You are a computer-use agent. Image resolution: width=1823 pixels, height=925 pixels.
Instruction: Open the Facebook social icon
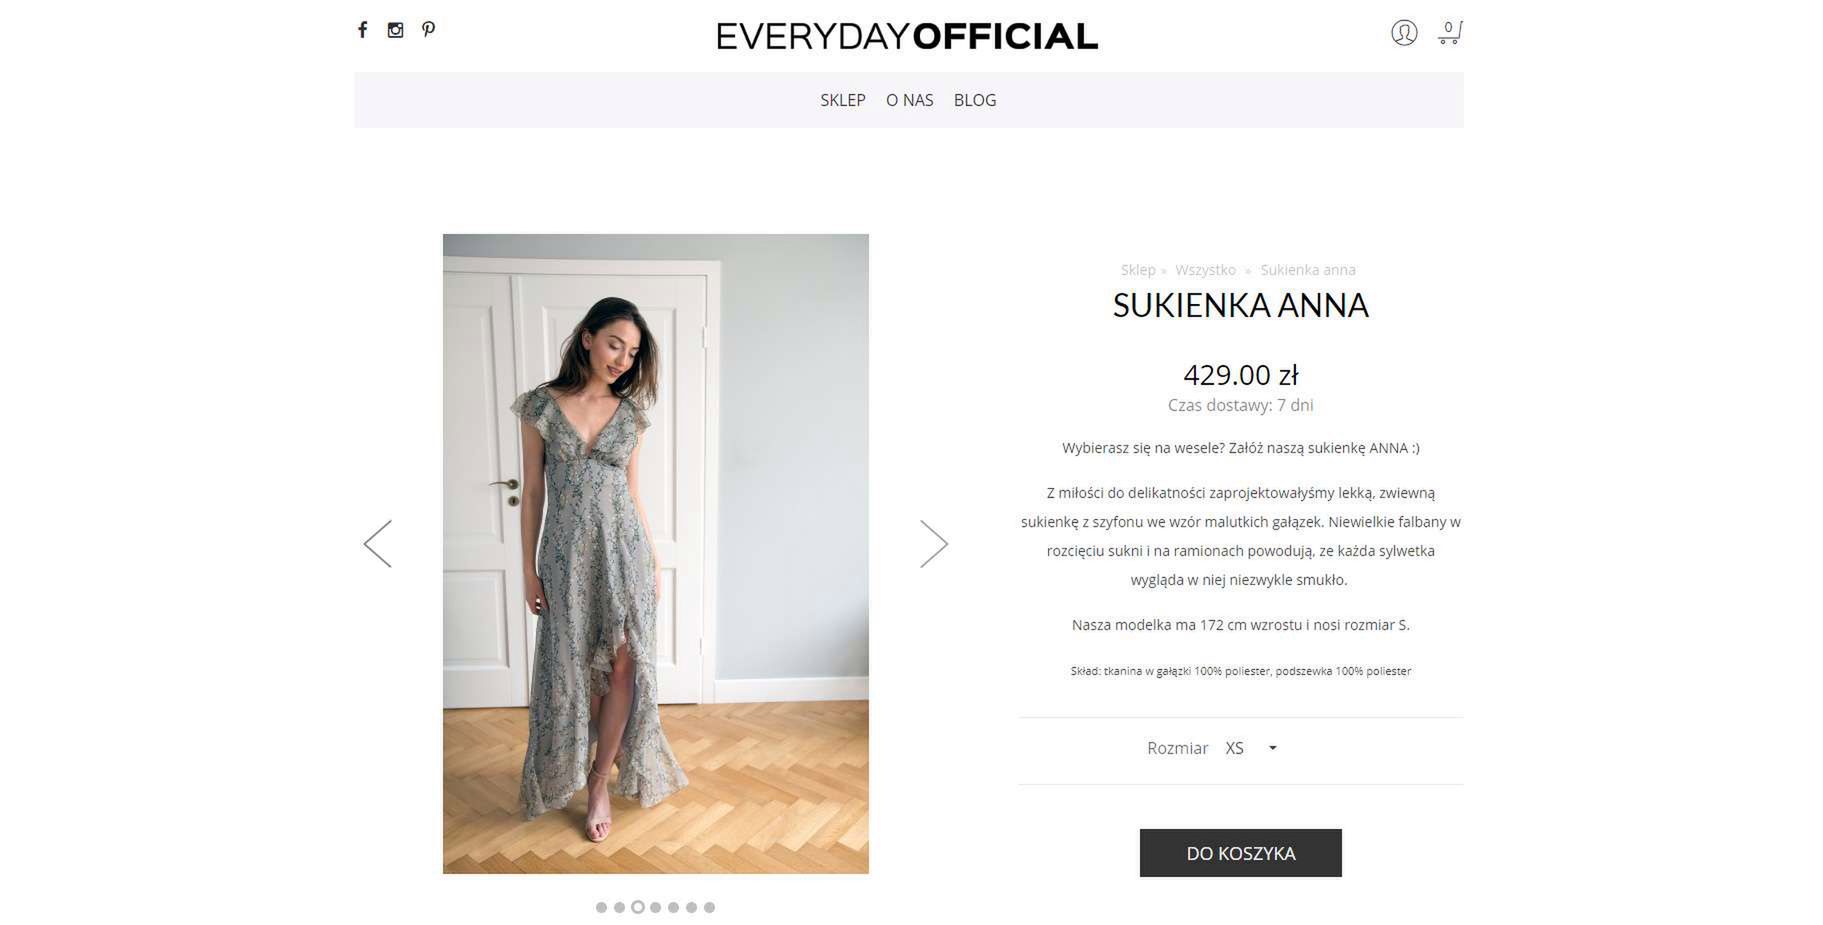pyautogui.click(x=363, y=30)
